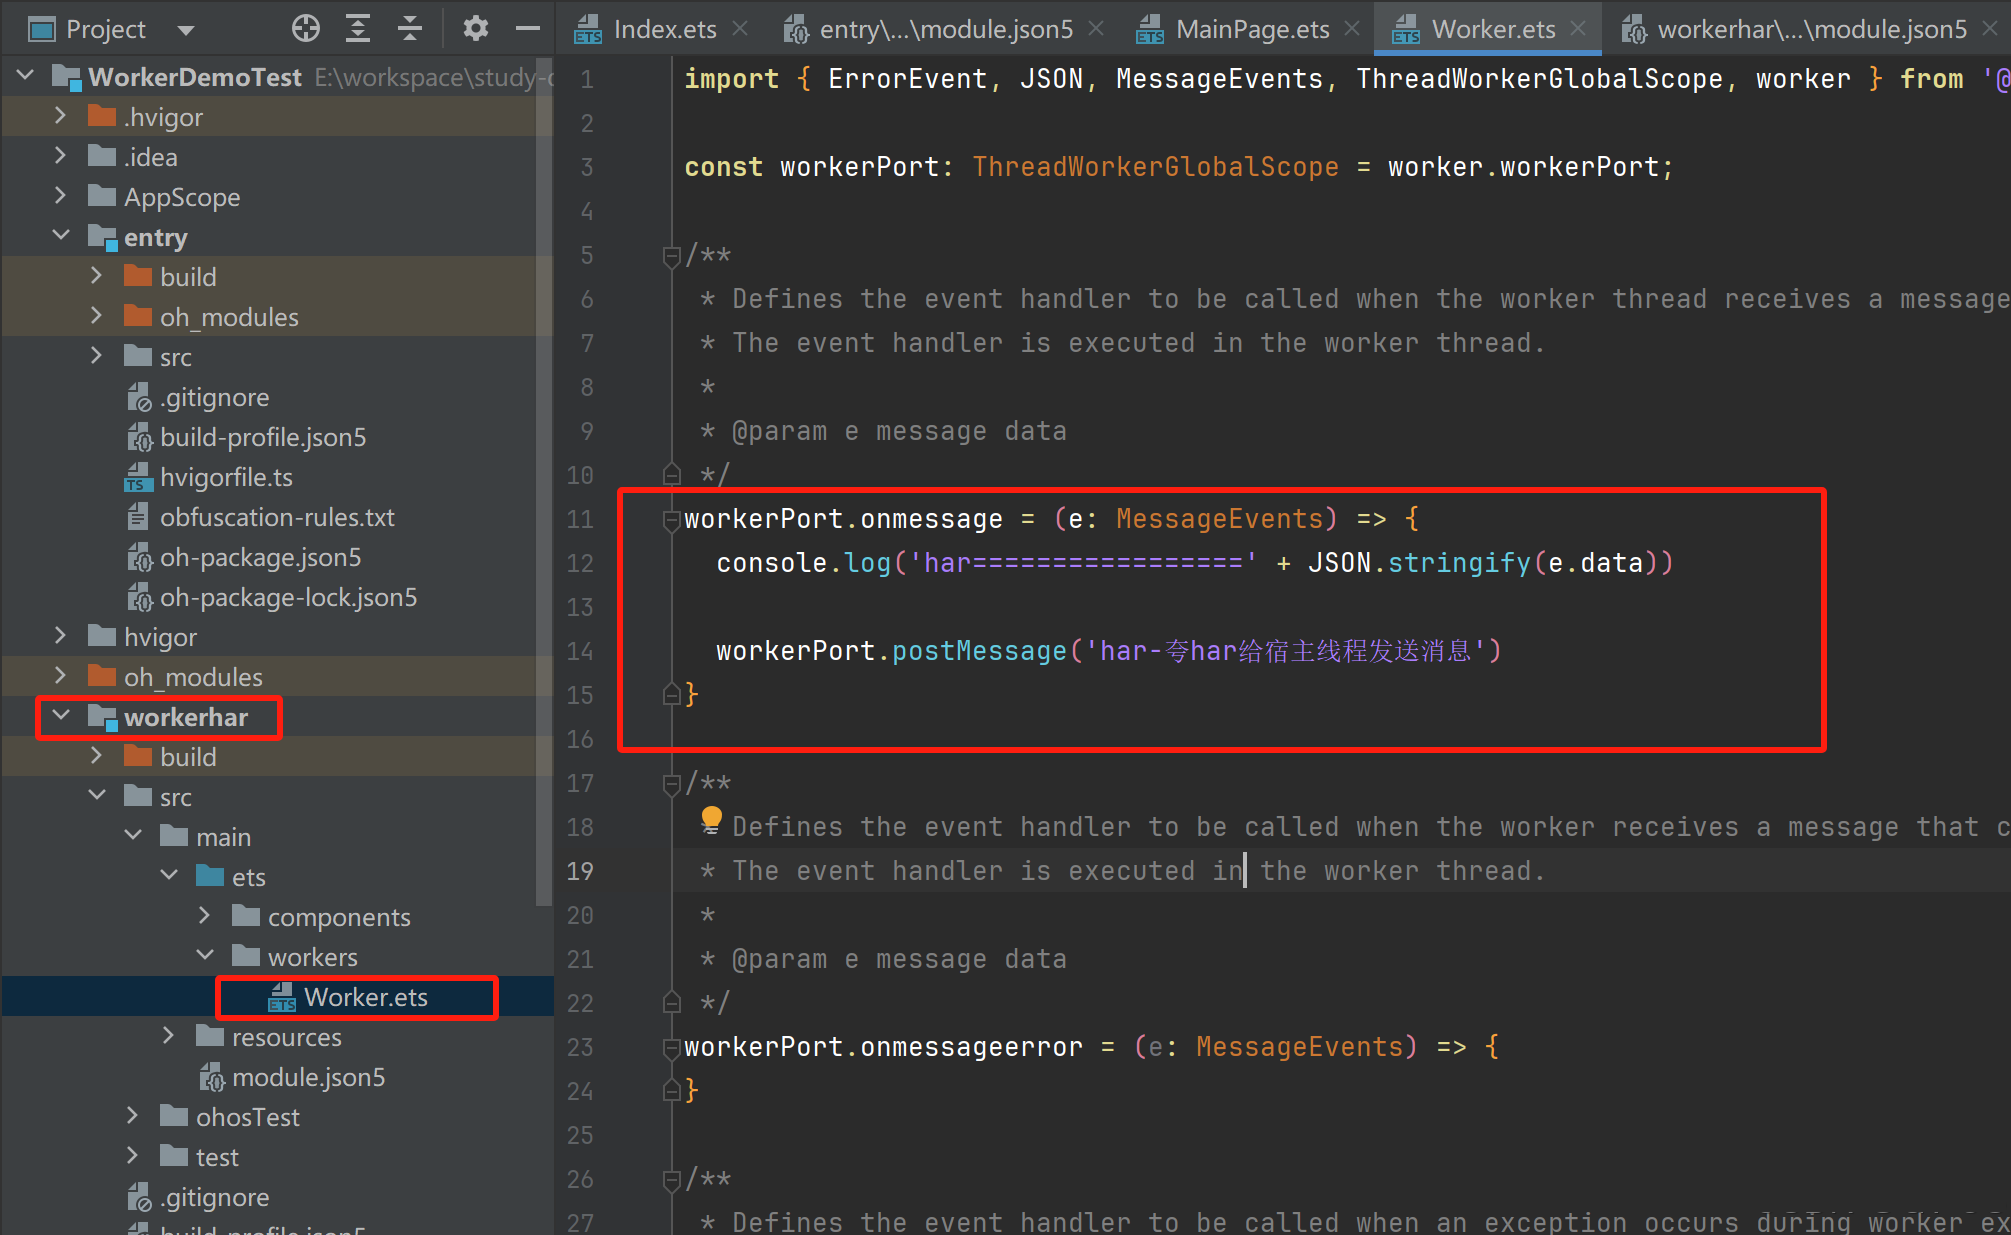The width and height of the screenshot is (2011, 1235).
Task: Collapse the workerhar module folder
Action: [62, 716]
